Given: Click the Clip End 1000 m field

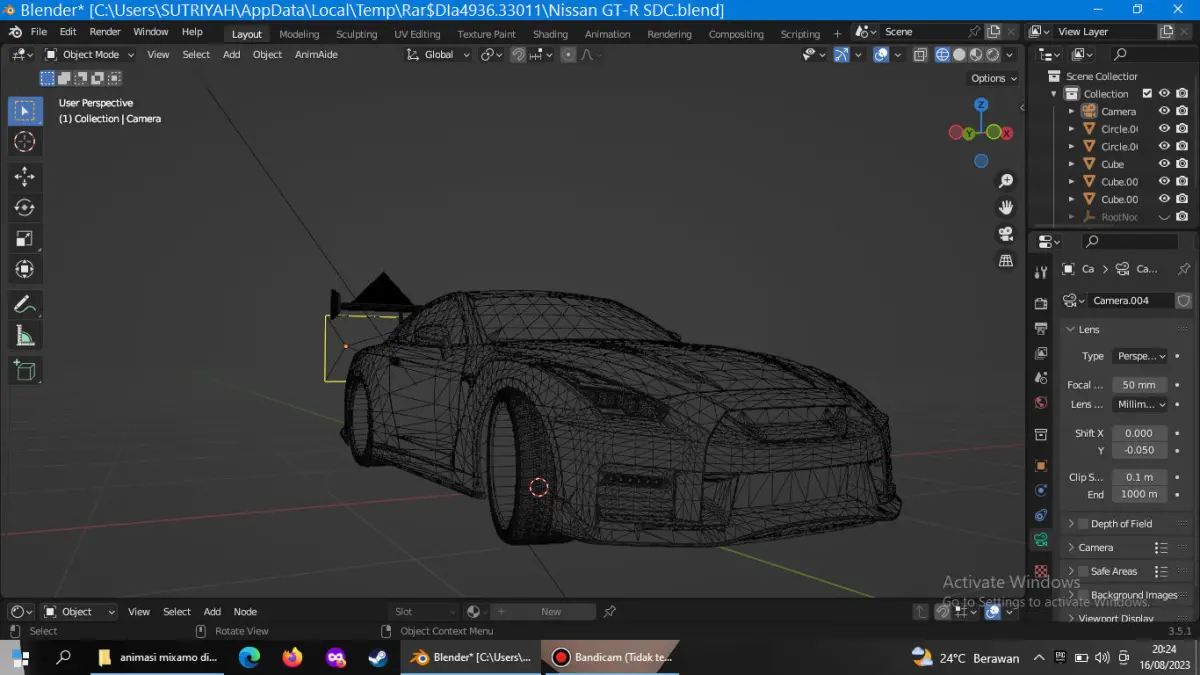Looking at the screenshot, I should tap(1139, 494).
